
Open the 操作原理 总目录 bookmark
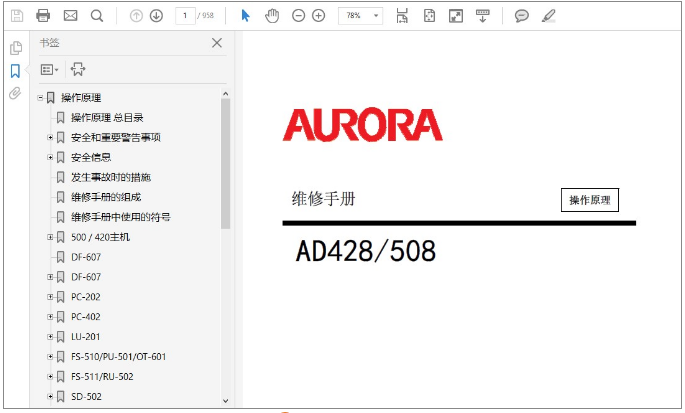(x=107, y=118)
